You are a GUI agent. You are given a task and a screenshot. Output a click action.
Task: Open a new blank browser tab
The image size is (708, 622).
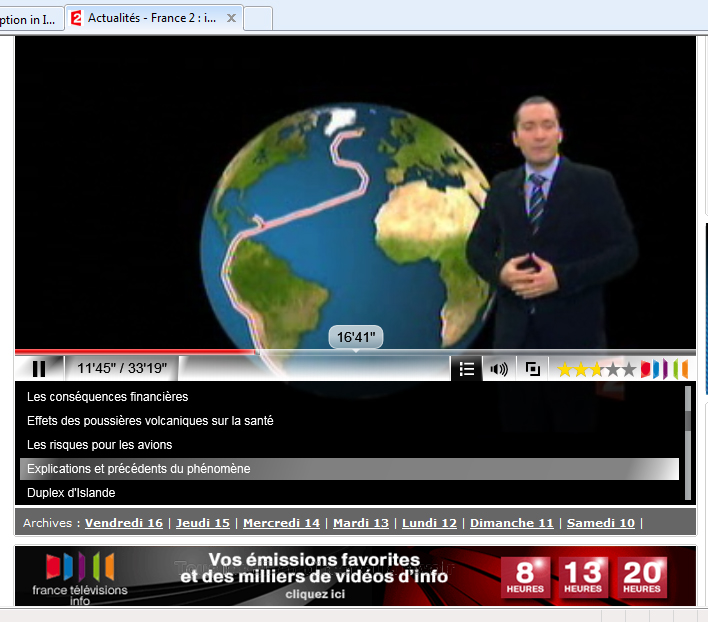coord(258,18)
